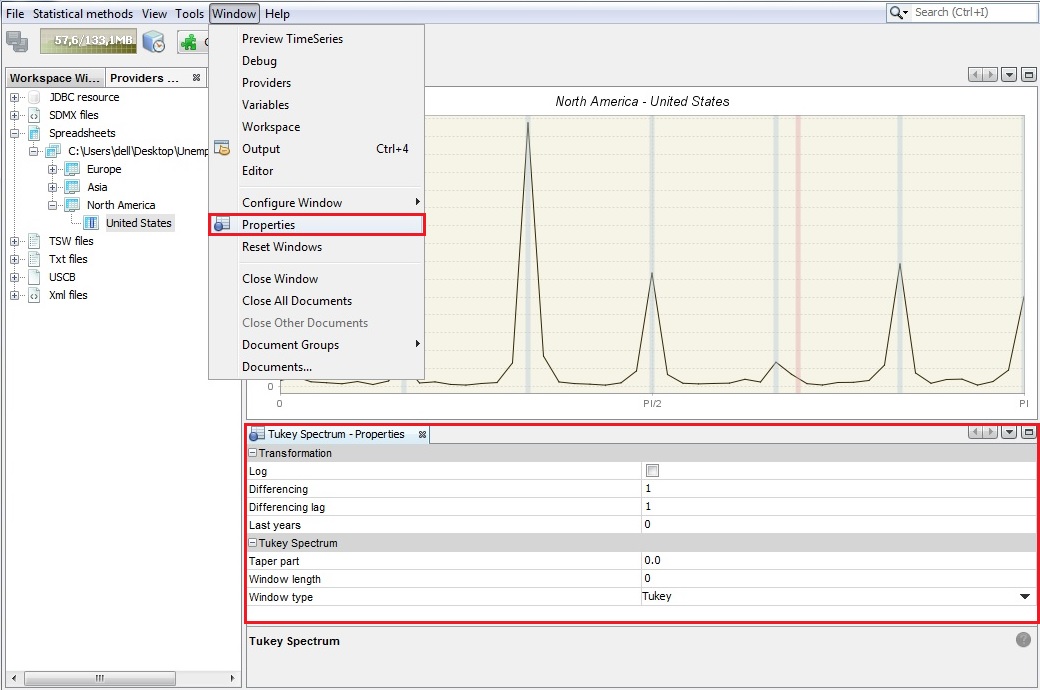Click the database clock icon in toolbar

pyautogui.click(x=154, y=41)
